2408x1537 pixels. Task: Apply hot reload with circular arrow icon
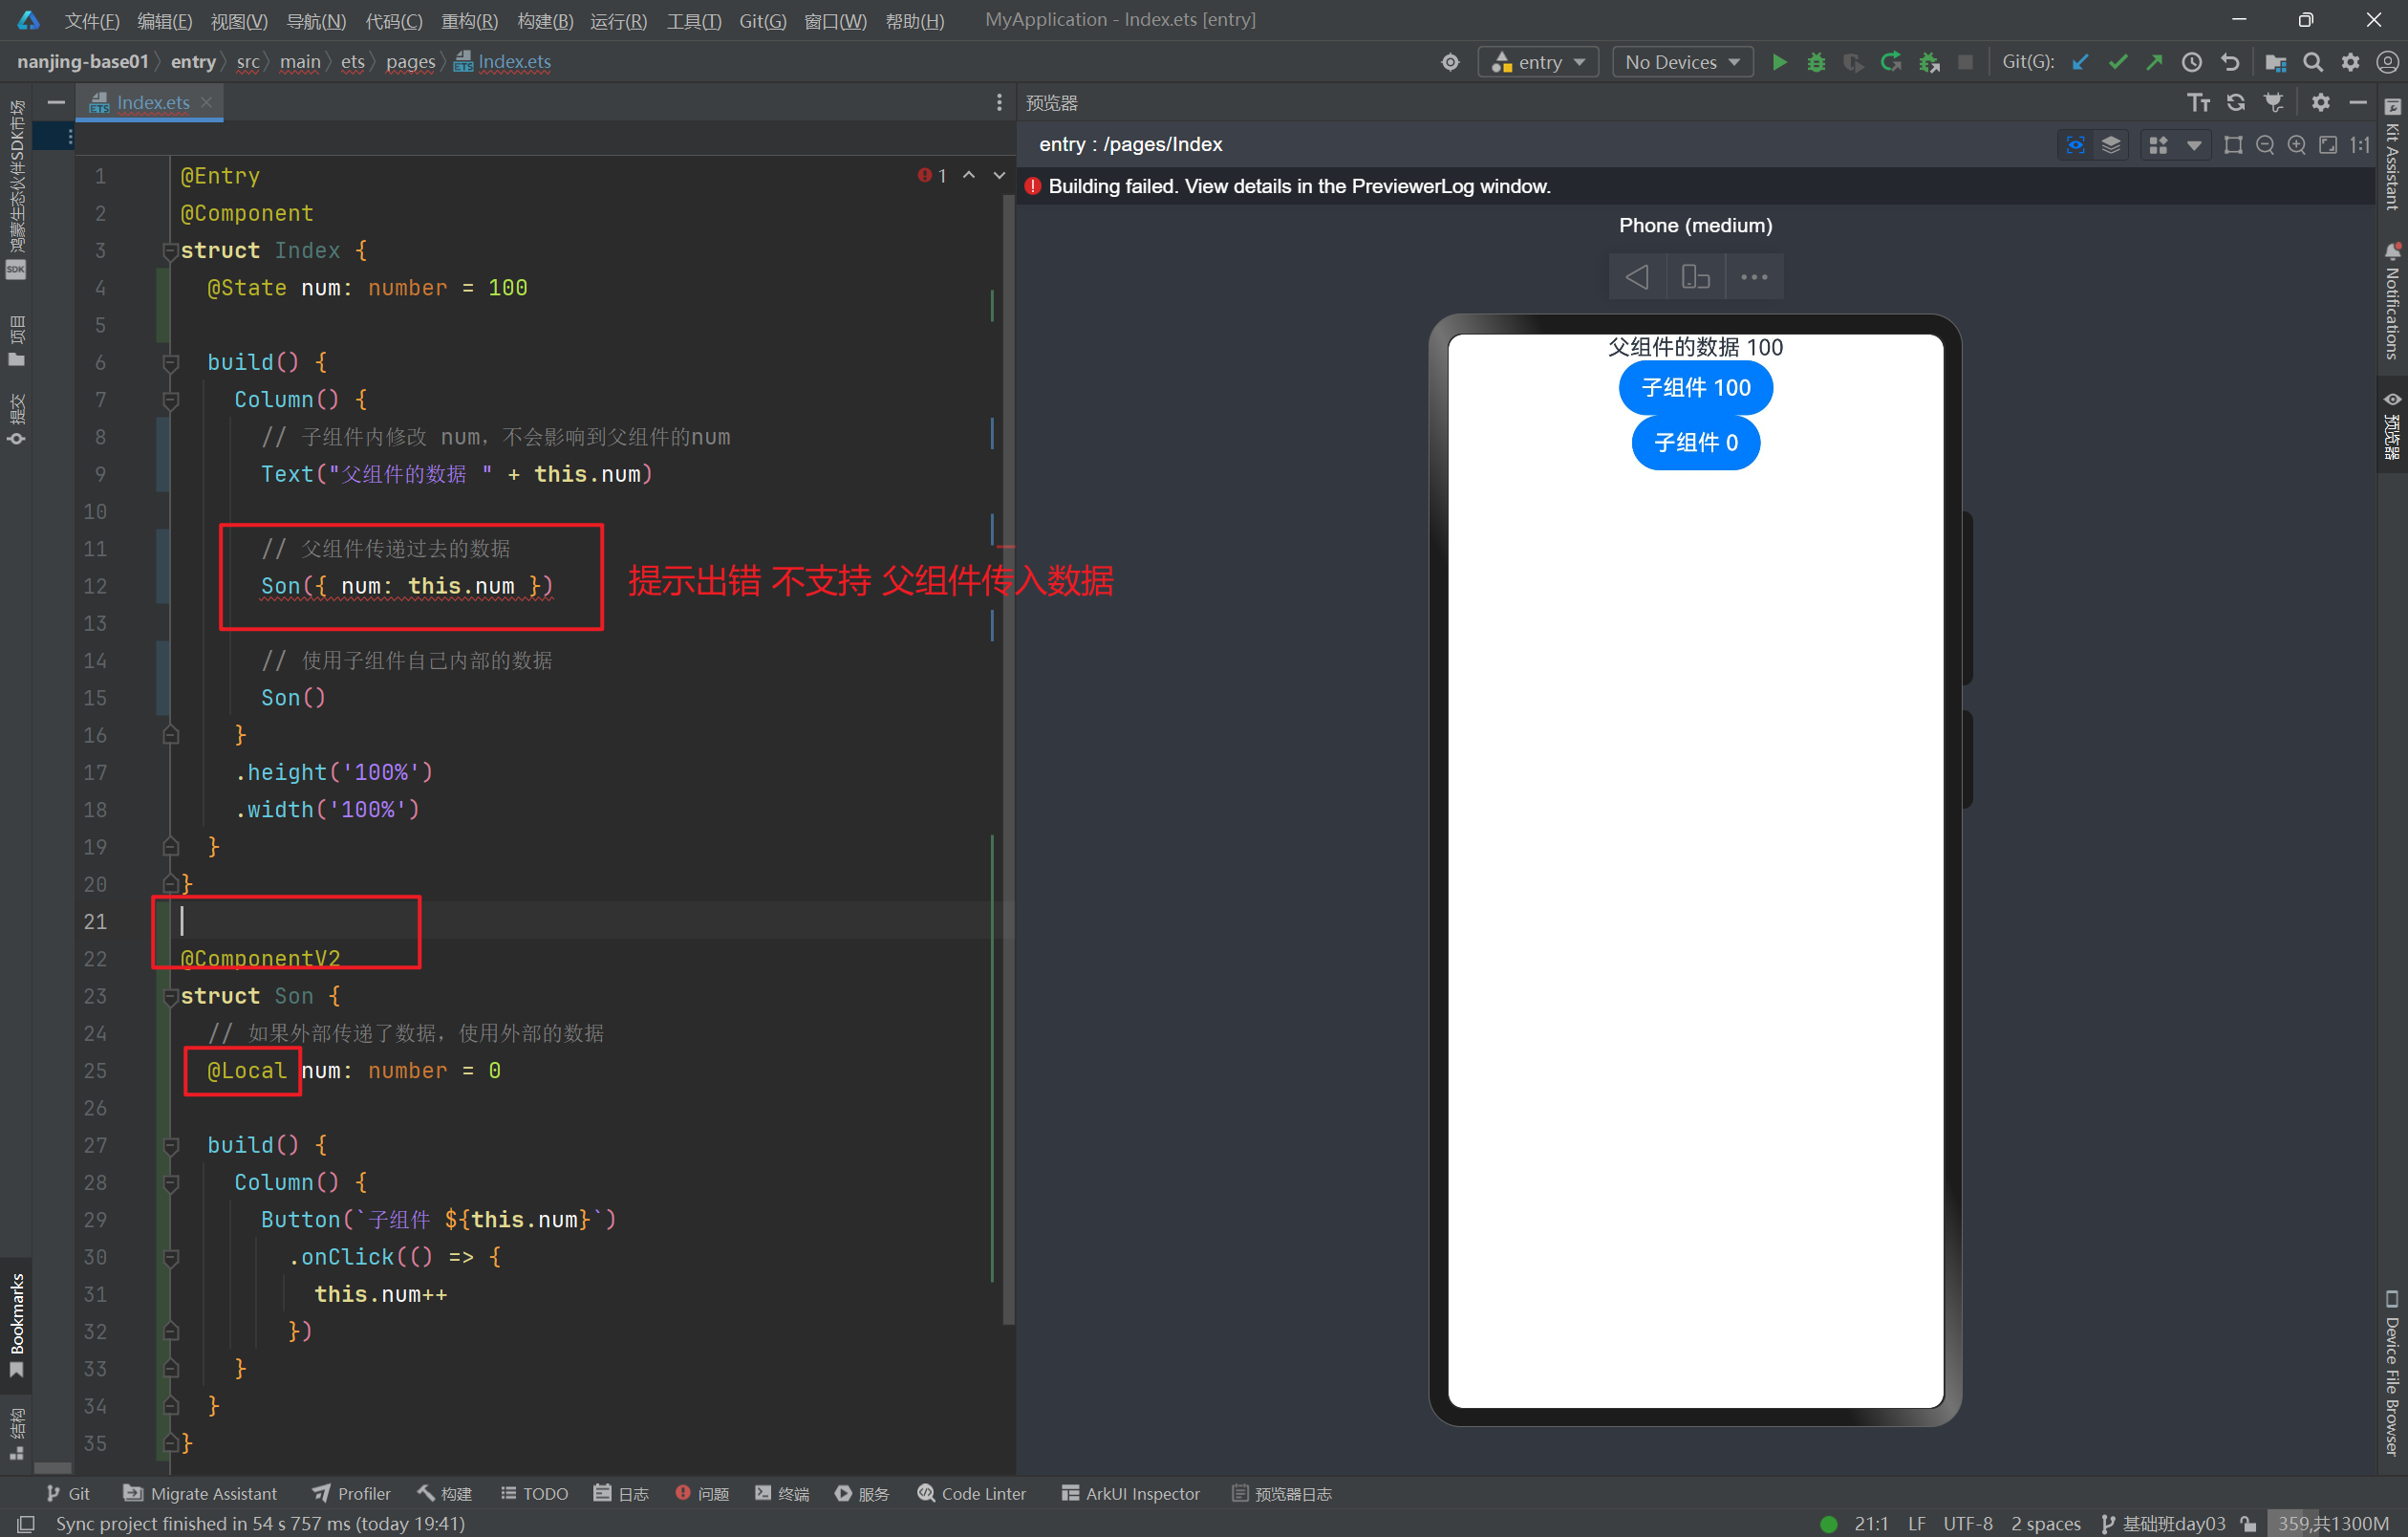point(1890,62)
